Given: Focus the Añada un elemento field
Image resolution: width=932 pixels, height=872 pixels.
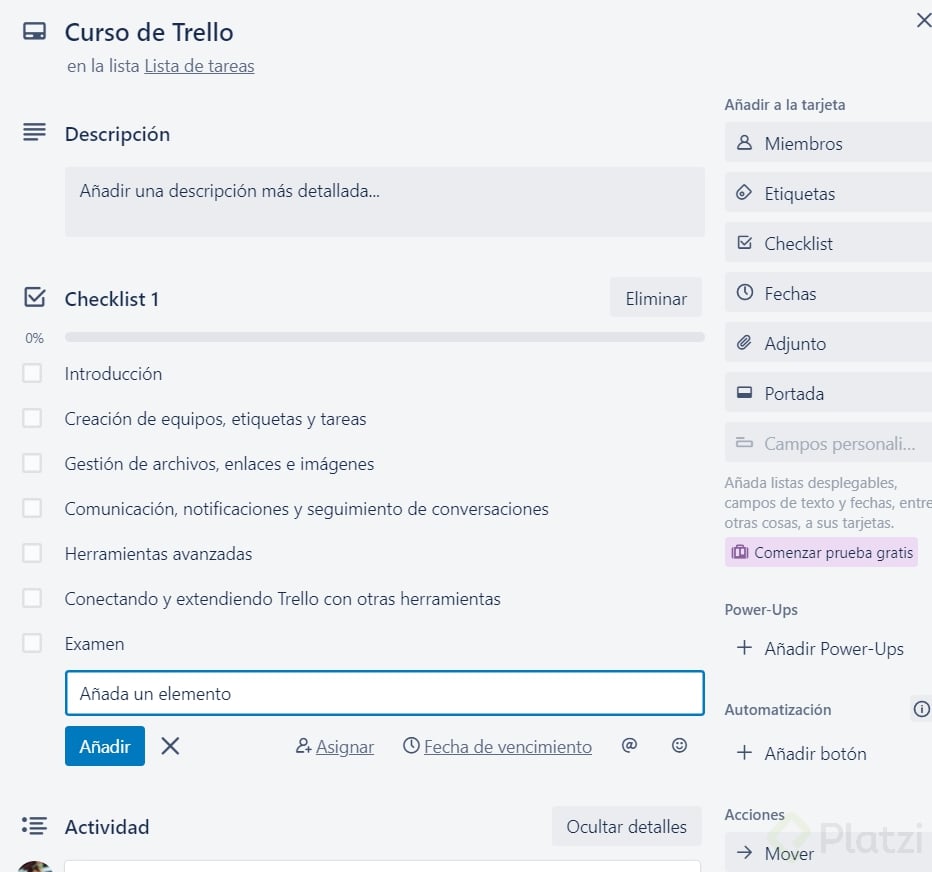Looking at the screenshot, I should point(384,693).
